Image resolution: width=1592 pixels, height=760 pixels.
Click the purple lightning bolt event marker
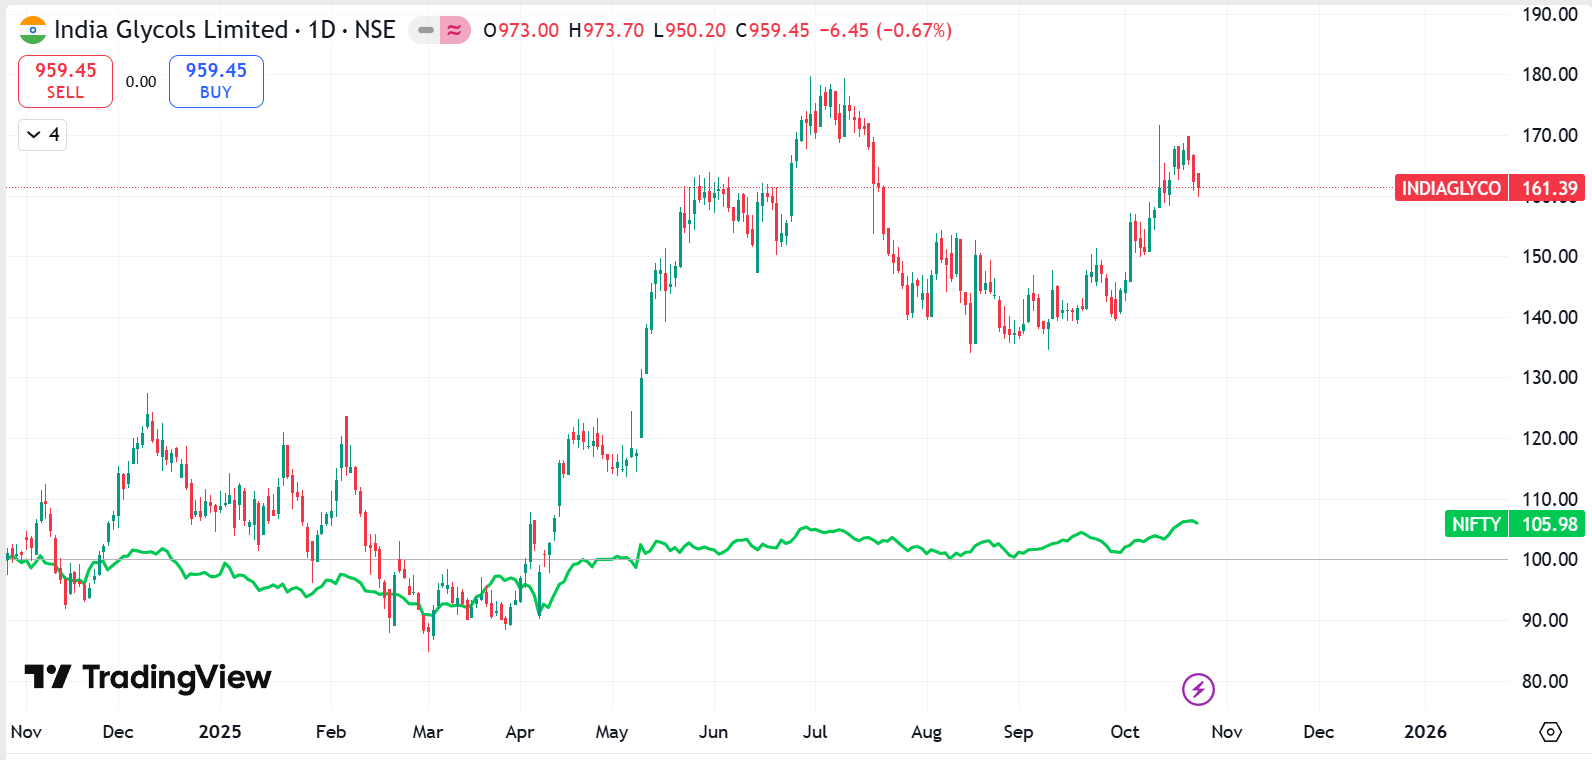pyautogui.click(x=1198, y=689)
